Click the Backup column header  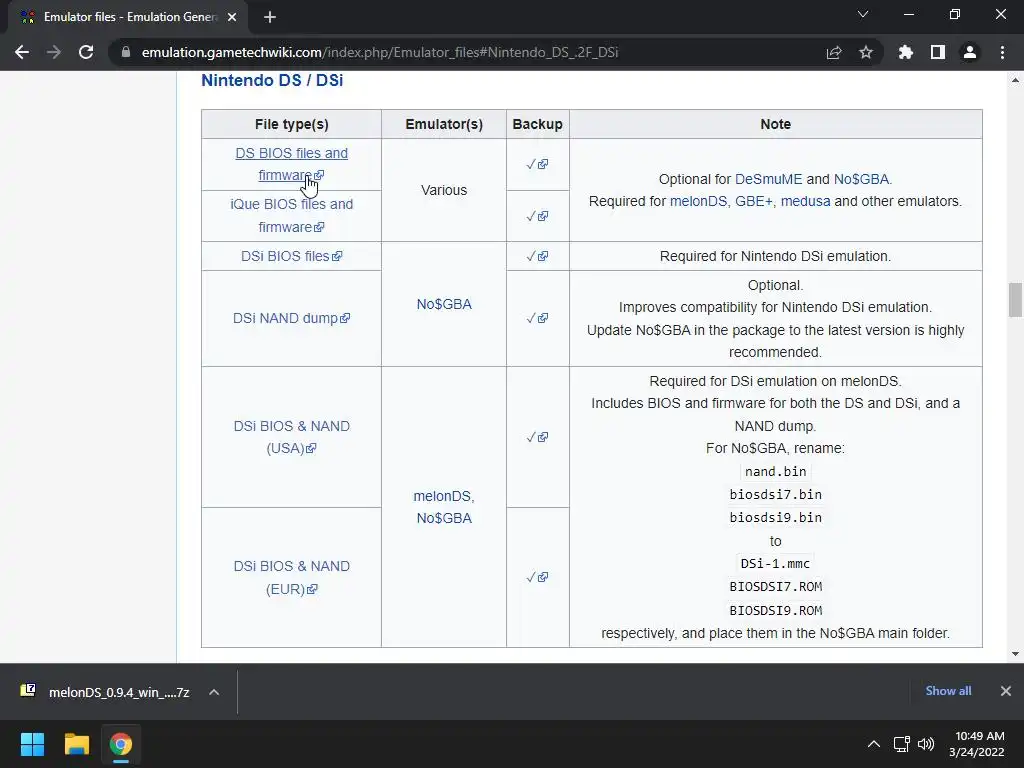[537, 124]
